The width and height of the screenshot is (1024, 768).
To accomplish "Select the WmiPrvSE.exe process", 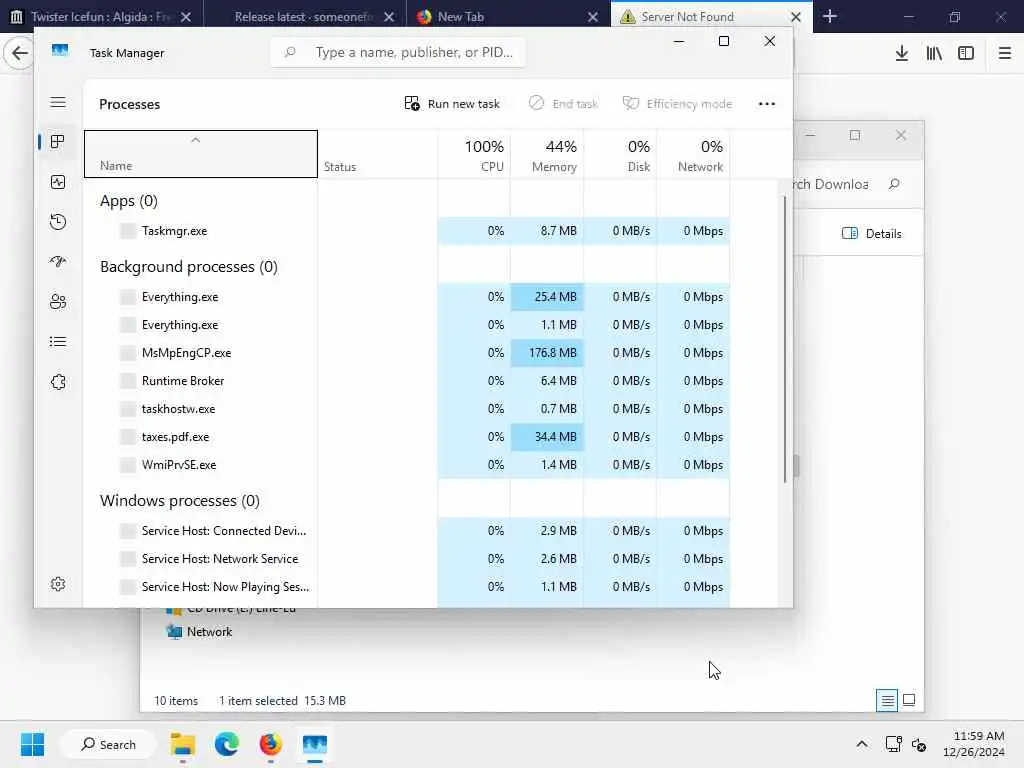I will point(407,466).
